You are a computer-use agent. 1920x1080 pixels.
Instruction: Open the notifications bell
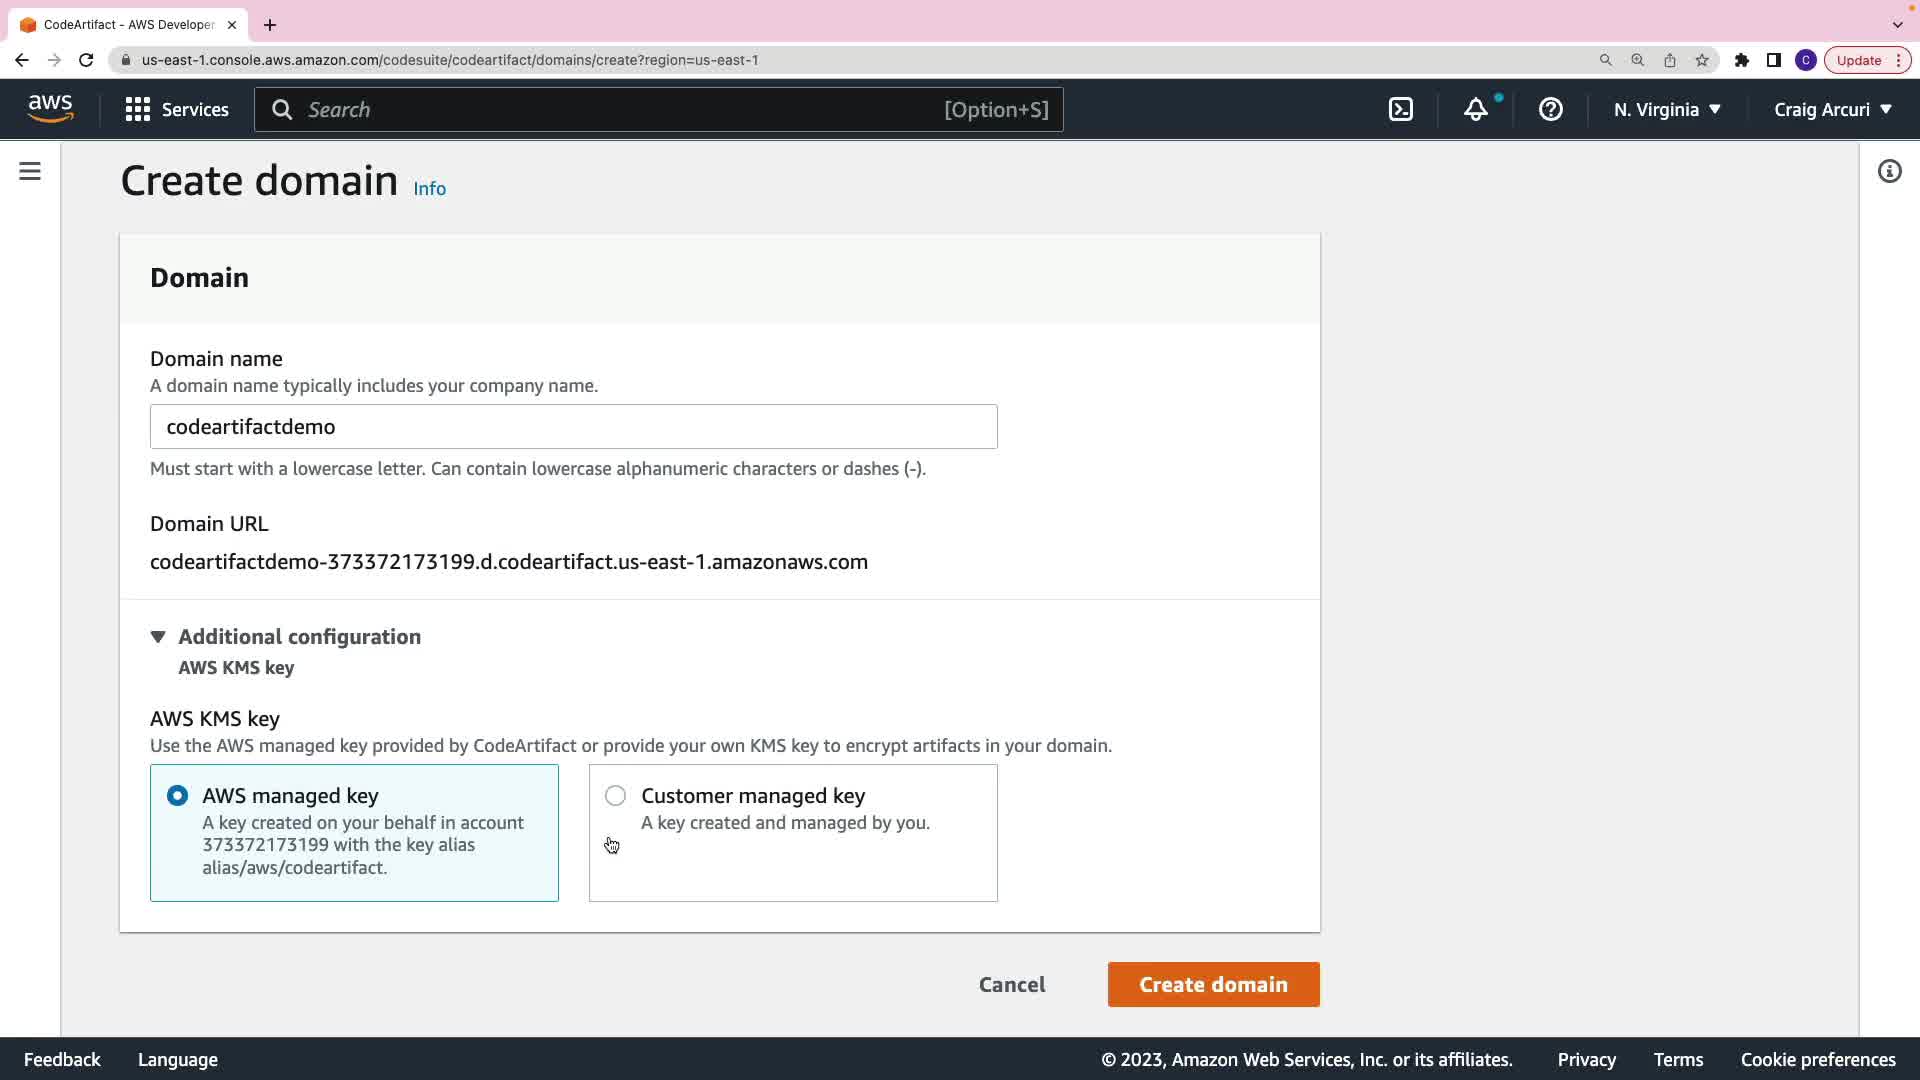tap(1476, 110)
